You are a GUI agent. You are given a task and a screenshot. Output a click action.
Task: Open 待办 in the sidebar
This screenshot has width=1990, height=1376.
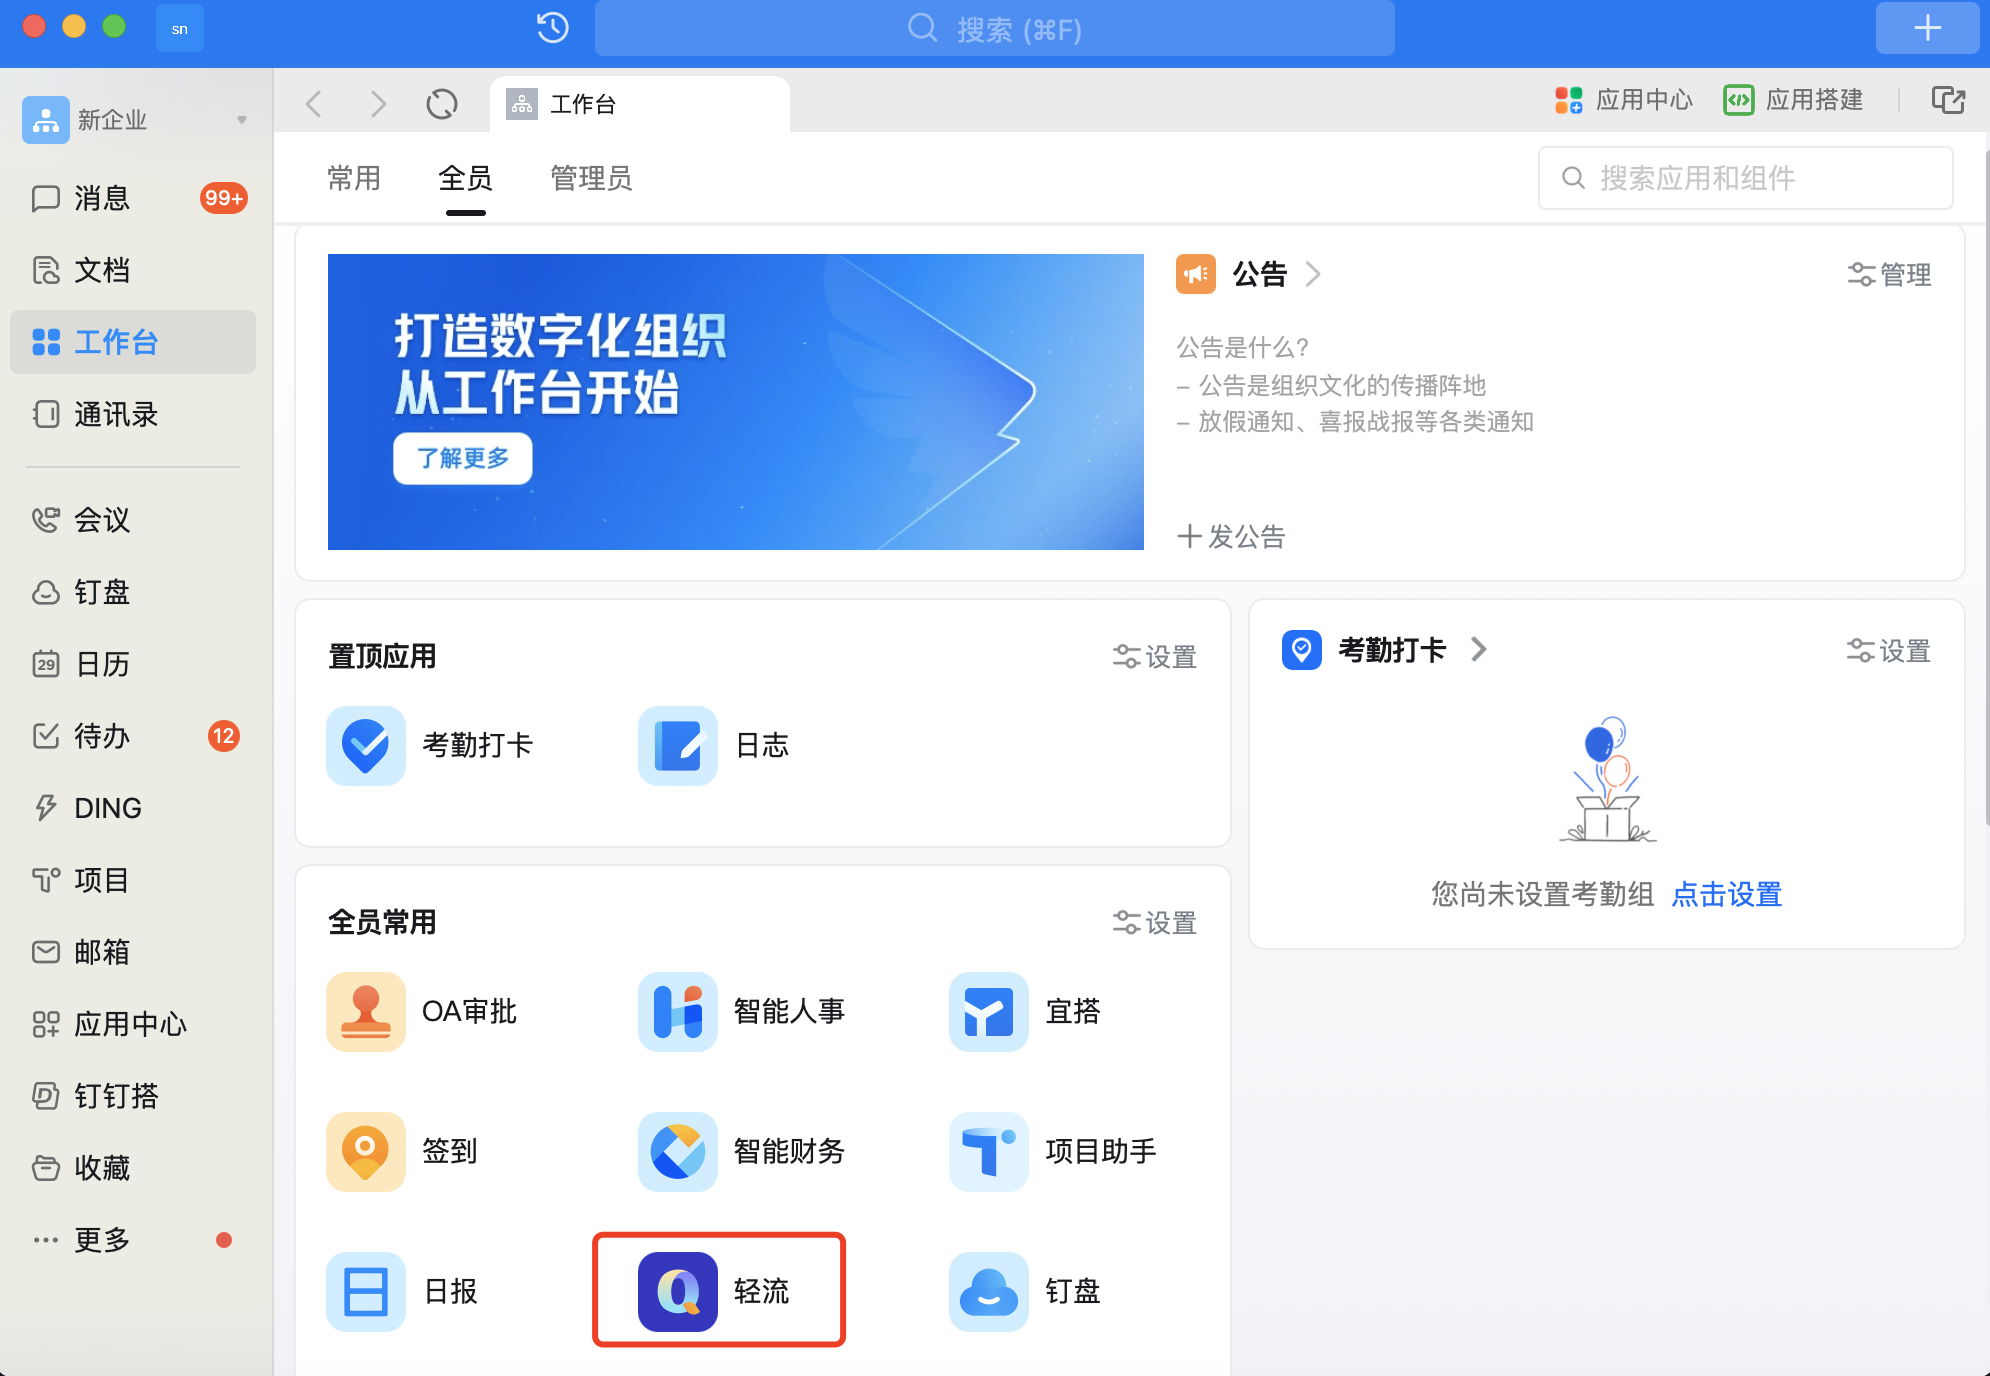[x=133, y=736]
